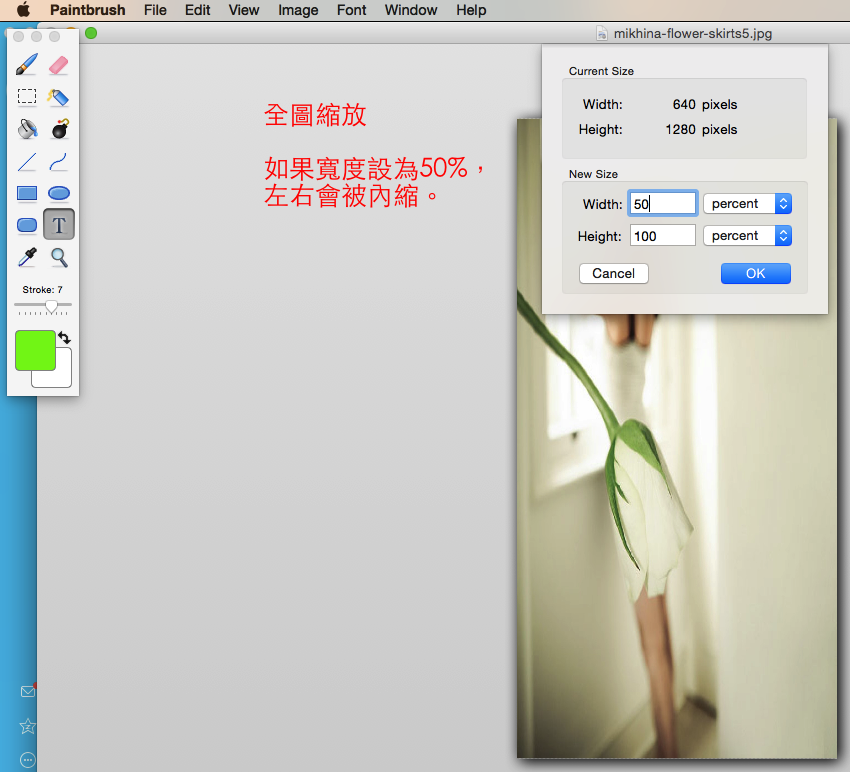
Task: Select the Ellipse shape tool
Action: 59,193
